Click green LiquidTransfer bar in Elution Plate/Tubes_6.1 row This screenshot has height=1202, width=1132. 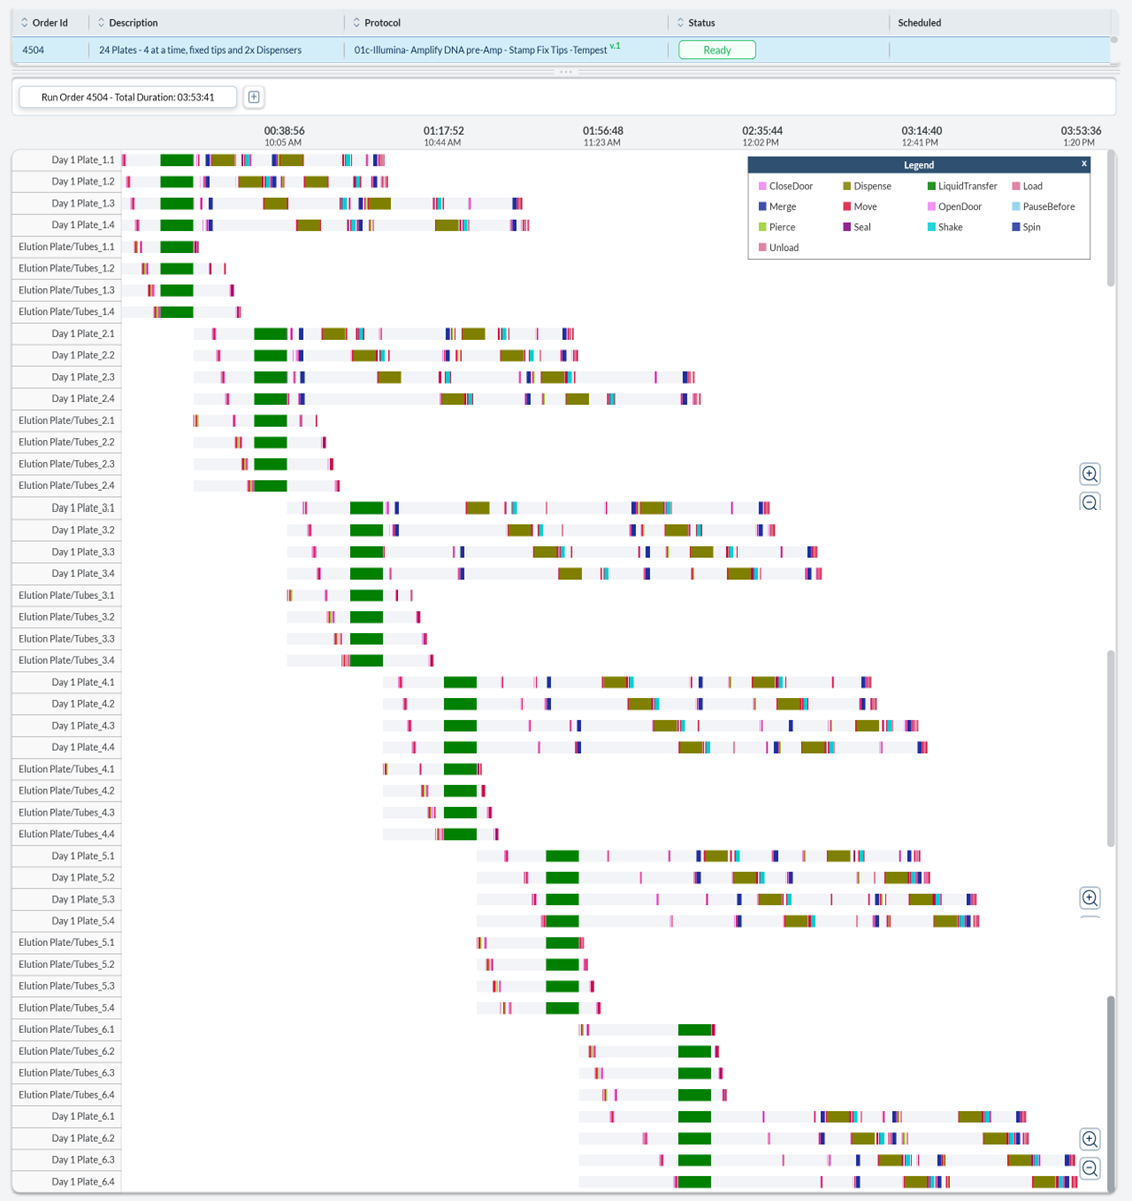tap(694, 1030)
